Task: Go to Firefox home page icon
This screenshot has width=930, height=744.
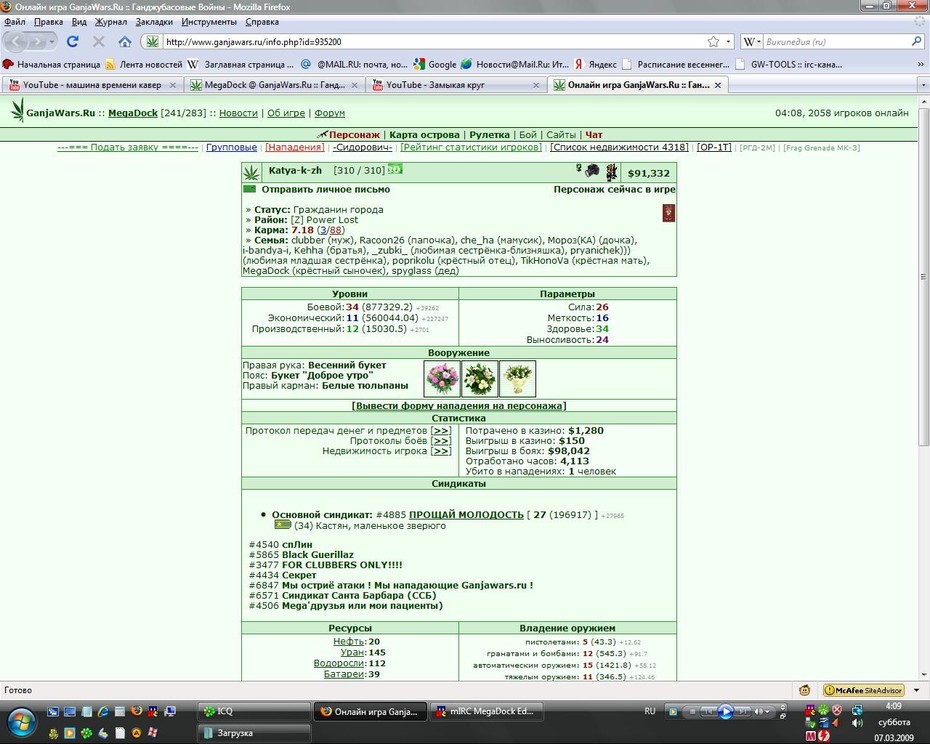Action: (125, 42)
